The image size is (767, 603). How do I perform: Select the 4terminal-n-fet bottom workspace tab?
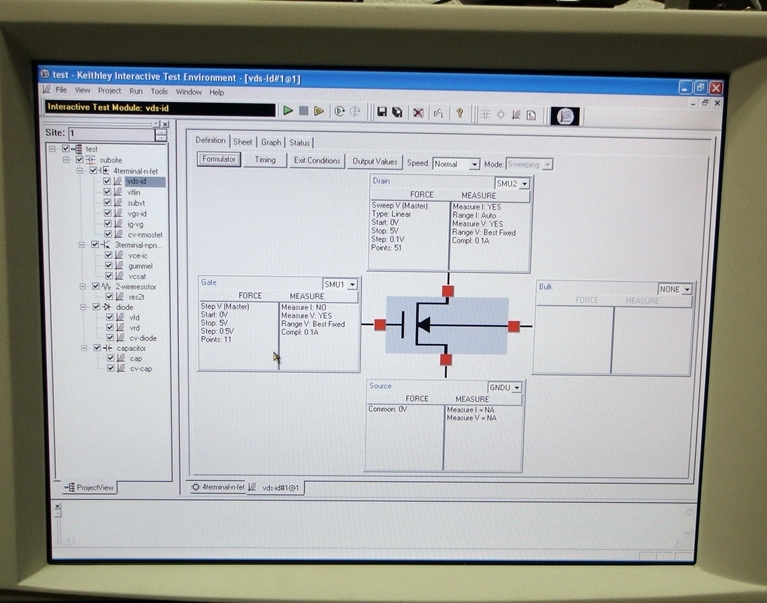[219, 487]
